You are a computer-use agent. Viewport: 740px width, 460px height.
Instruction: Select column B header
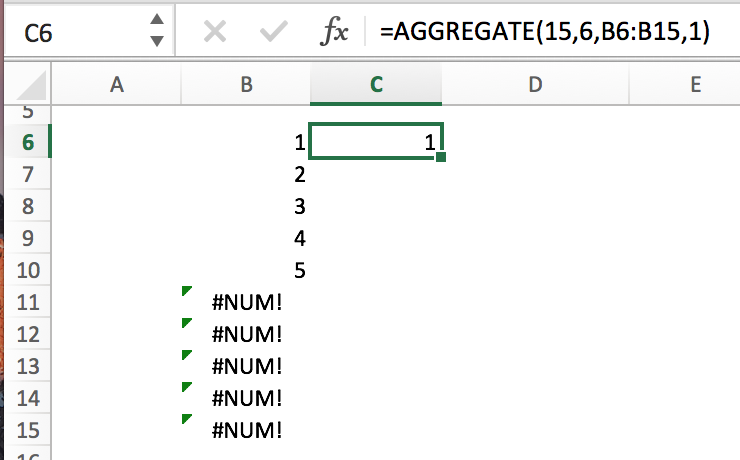(247, 86)
